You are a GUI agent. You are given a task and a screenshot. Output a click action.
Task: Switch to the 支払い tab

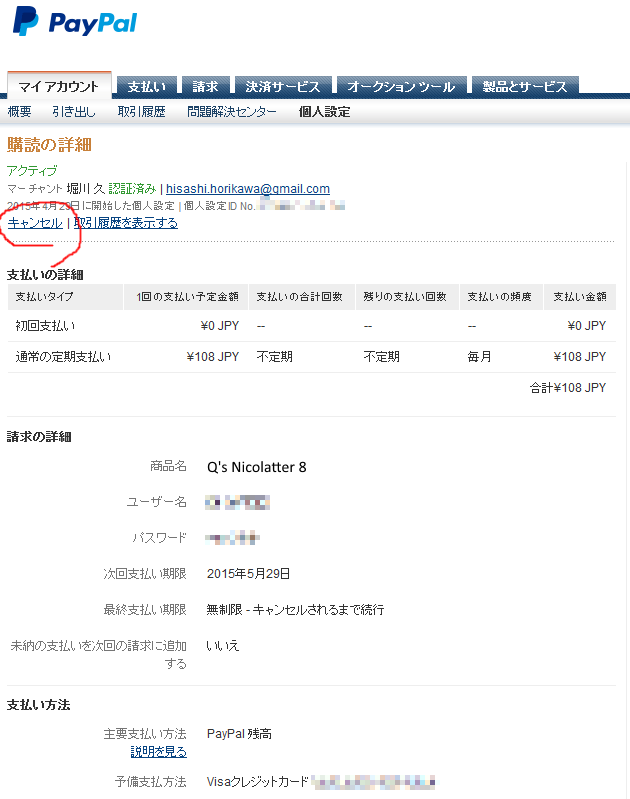click(147, 86)
